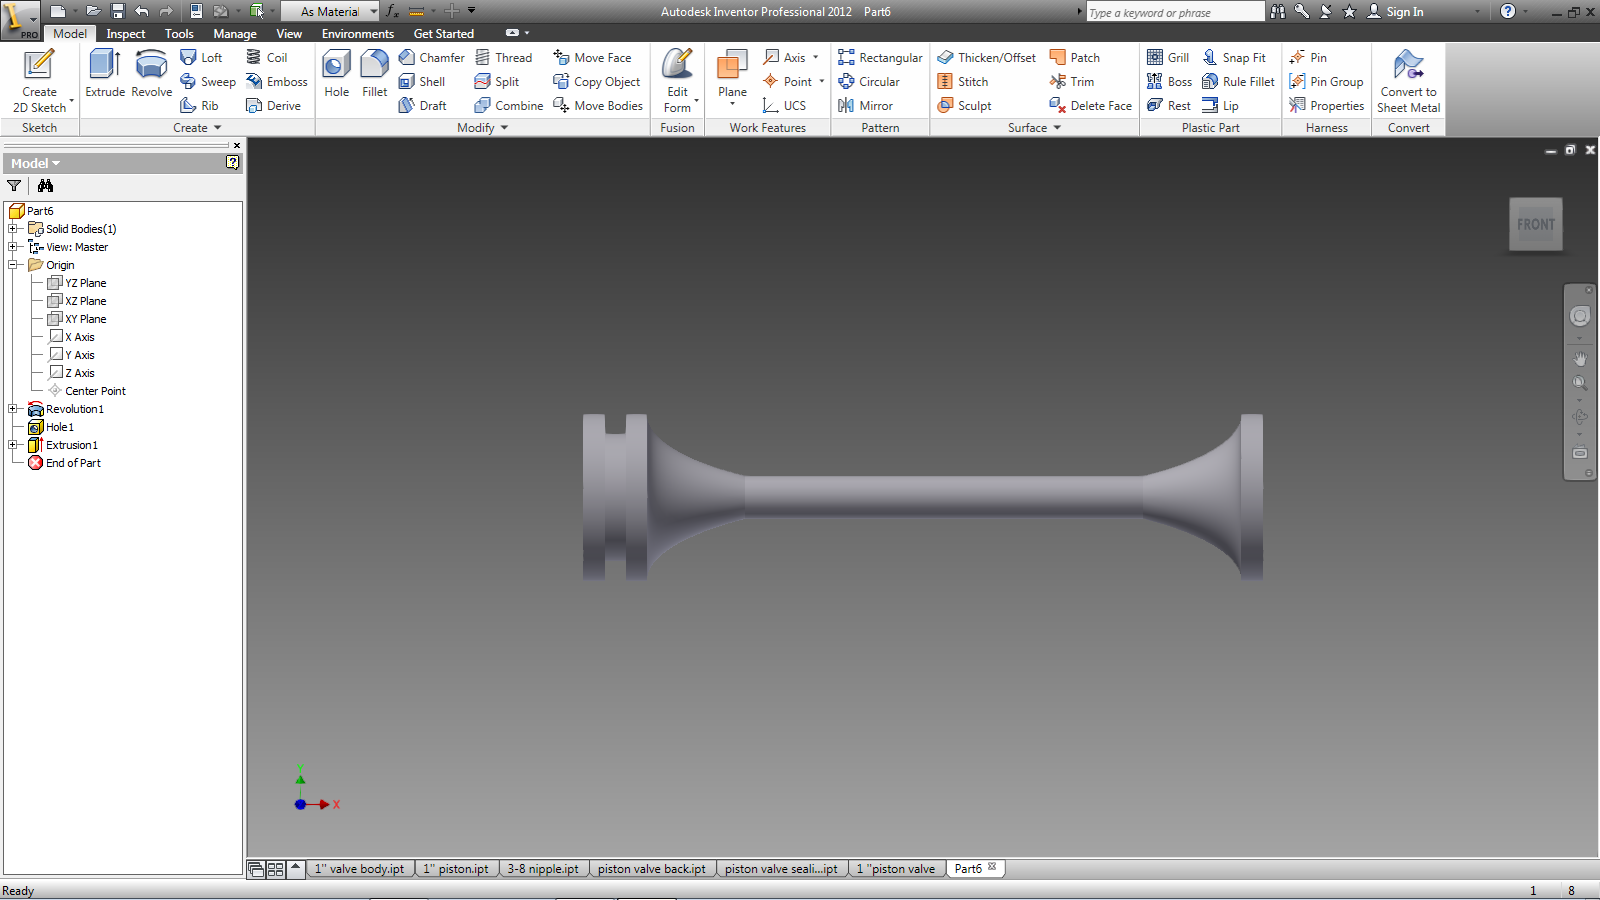This screenshot has width=1600, height=900.
Task: Start Create 2D Sketch
Action: pyautogui.click(x=39, y=80)
